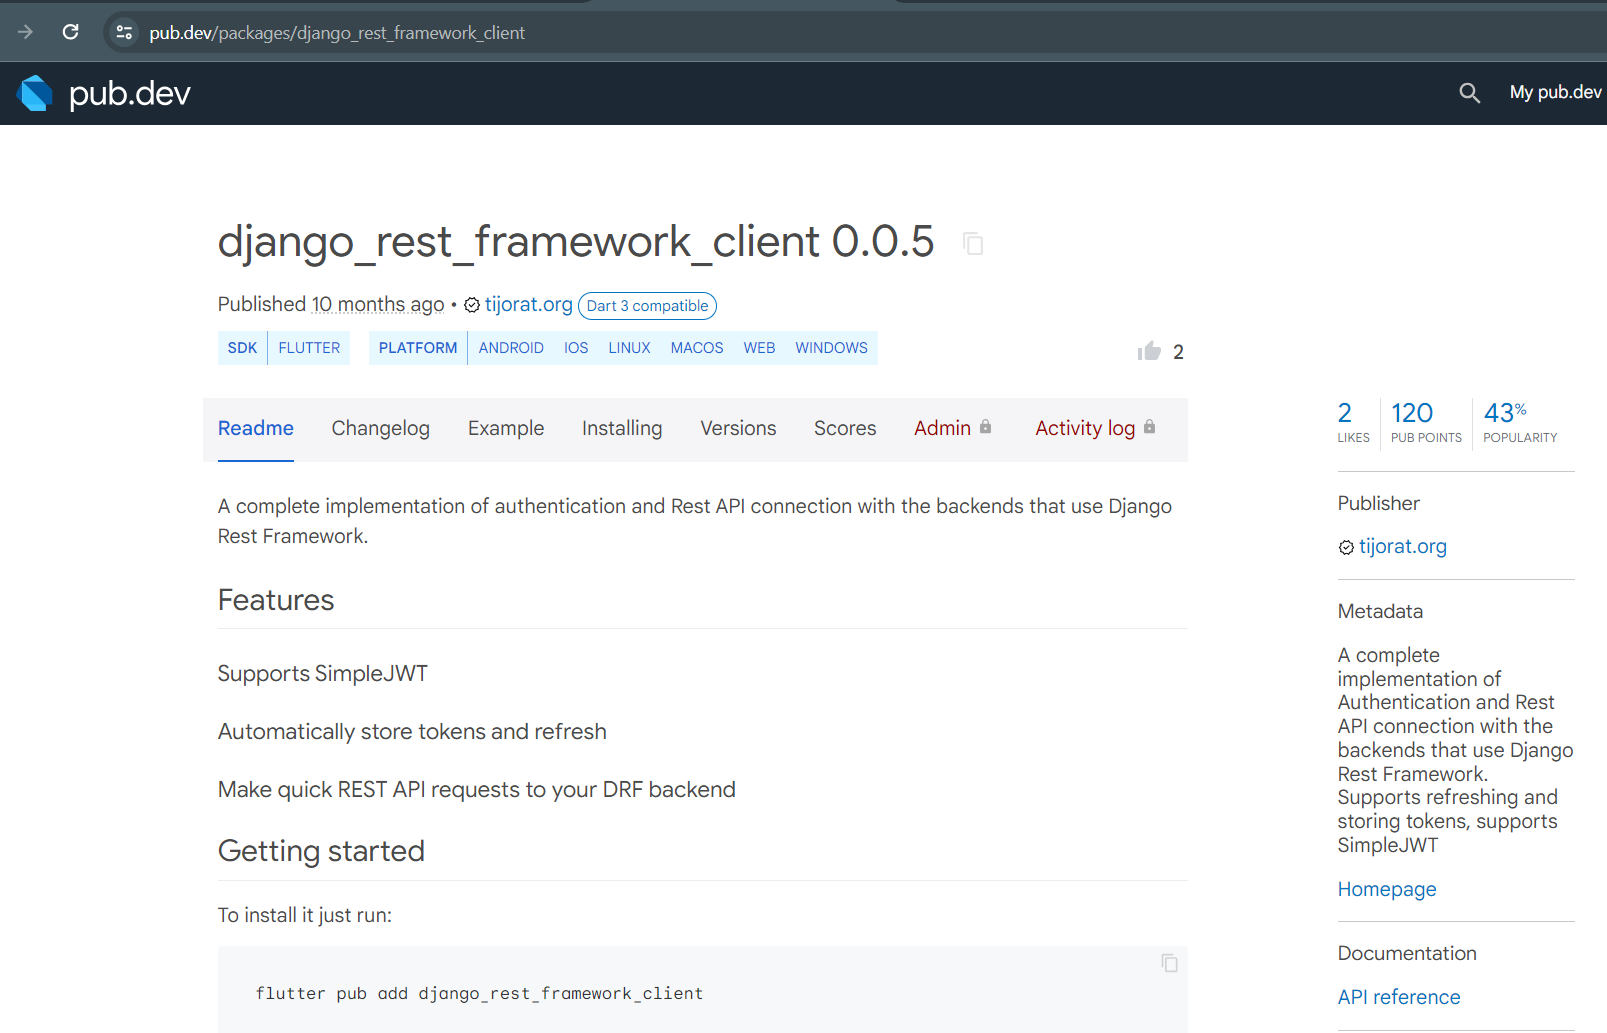The height and width of the screenshot is (1033, 1607).
Task: Click the package title django_rest_framework_client 0.0.5
Action: 576,242
